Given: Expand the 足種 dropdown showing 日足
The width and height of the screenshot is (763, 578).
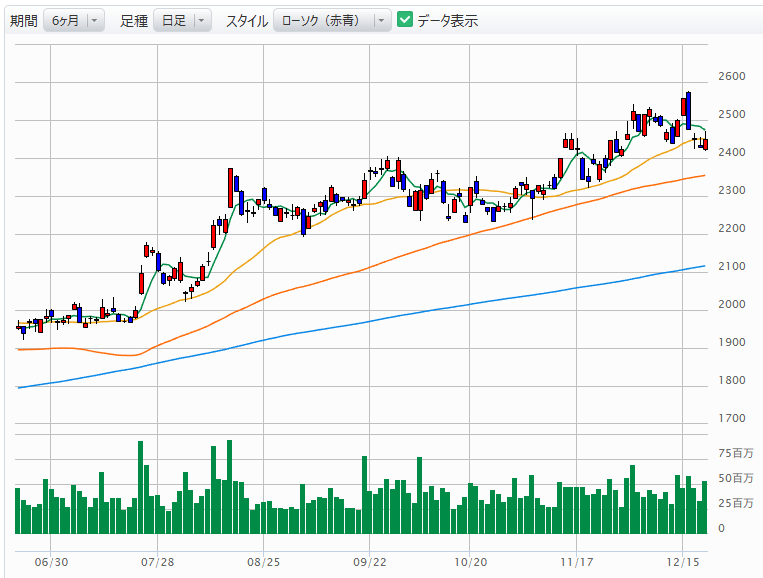Looking at the screenshot, I should click(x=182, y=20).
